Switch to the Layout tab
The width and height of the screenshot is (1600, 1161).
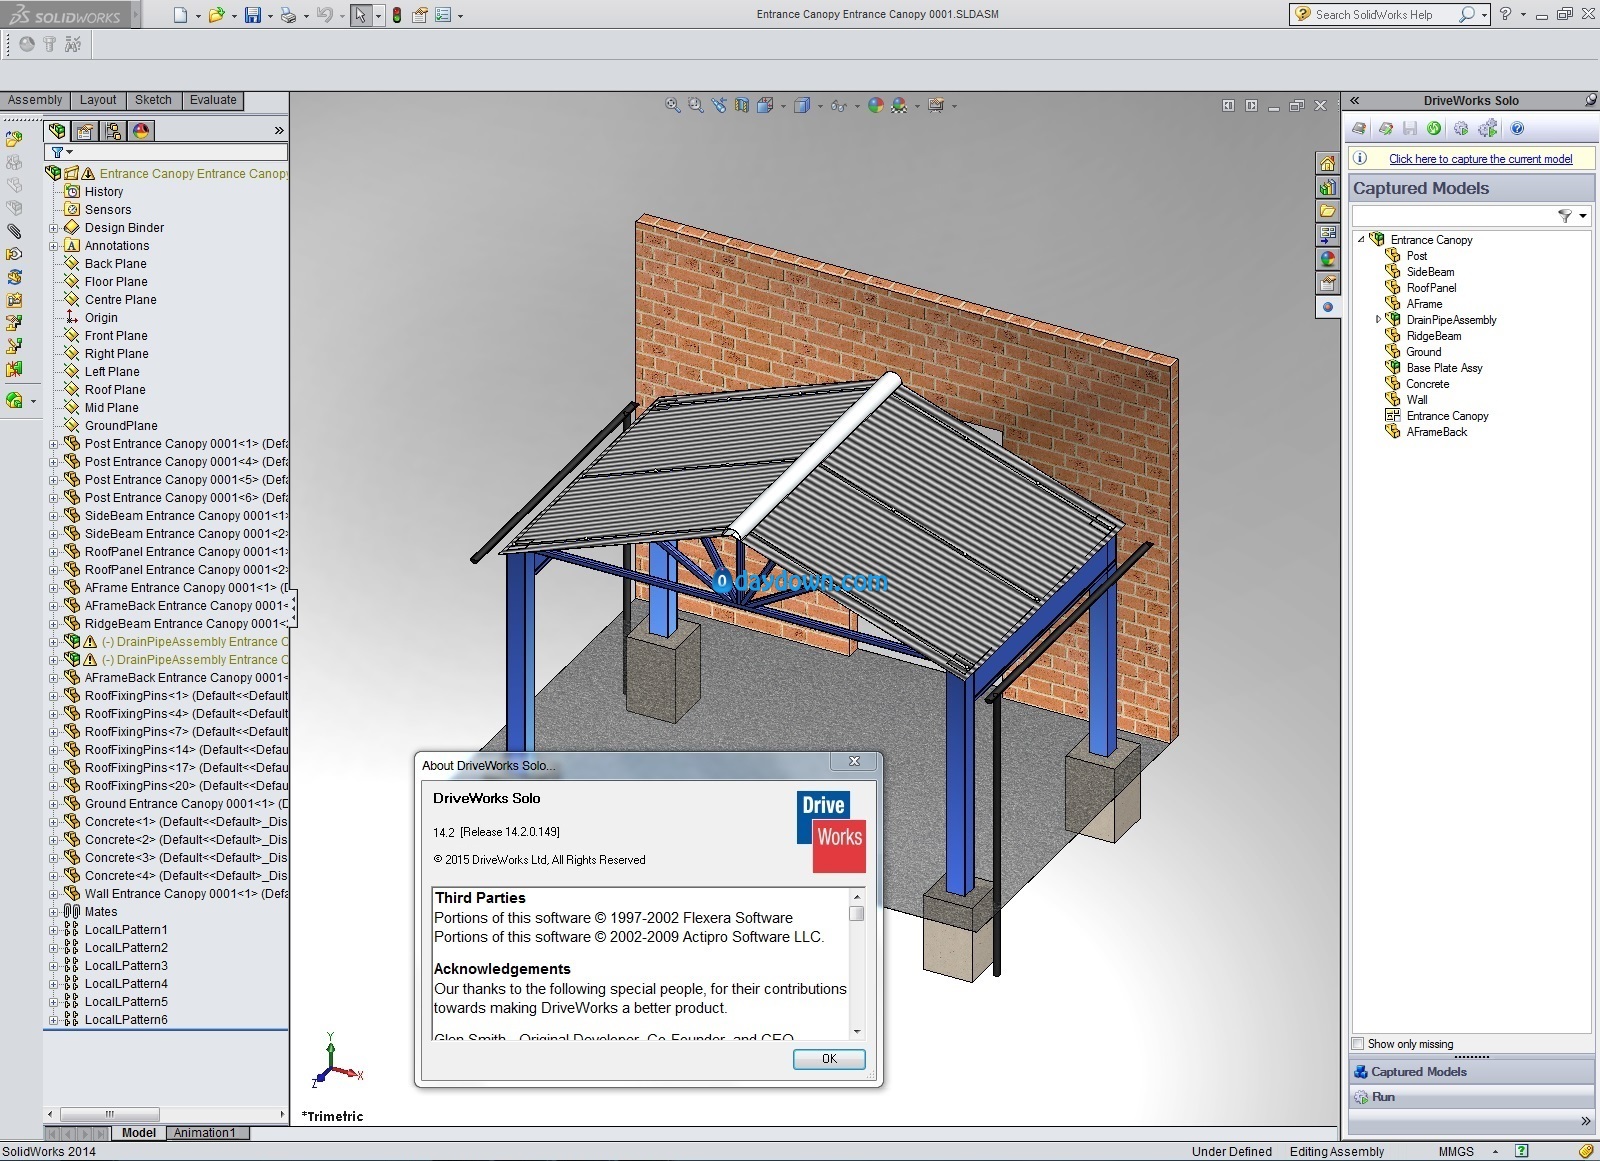tap(98, 100)
